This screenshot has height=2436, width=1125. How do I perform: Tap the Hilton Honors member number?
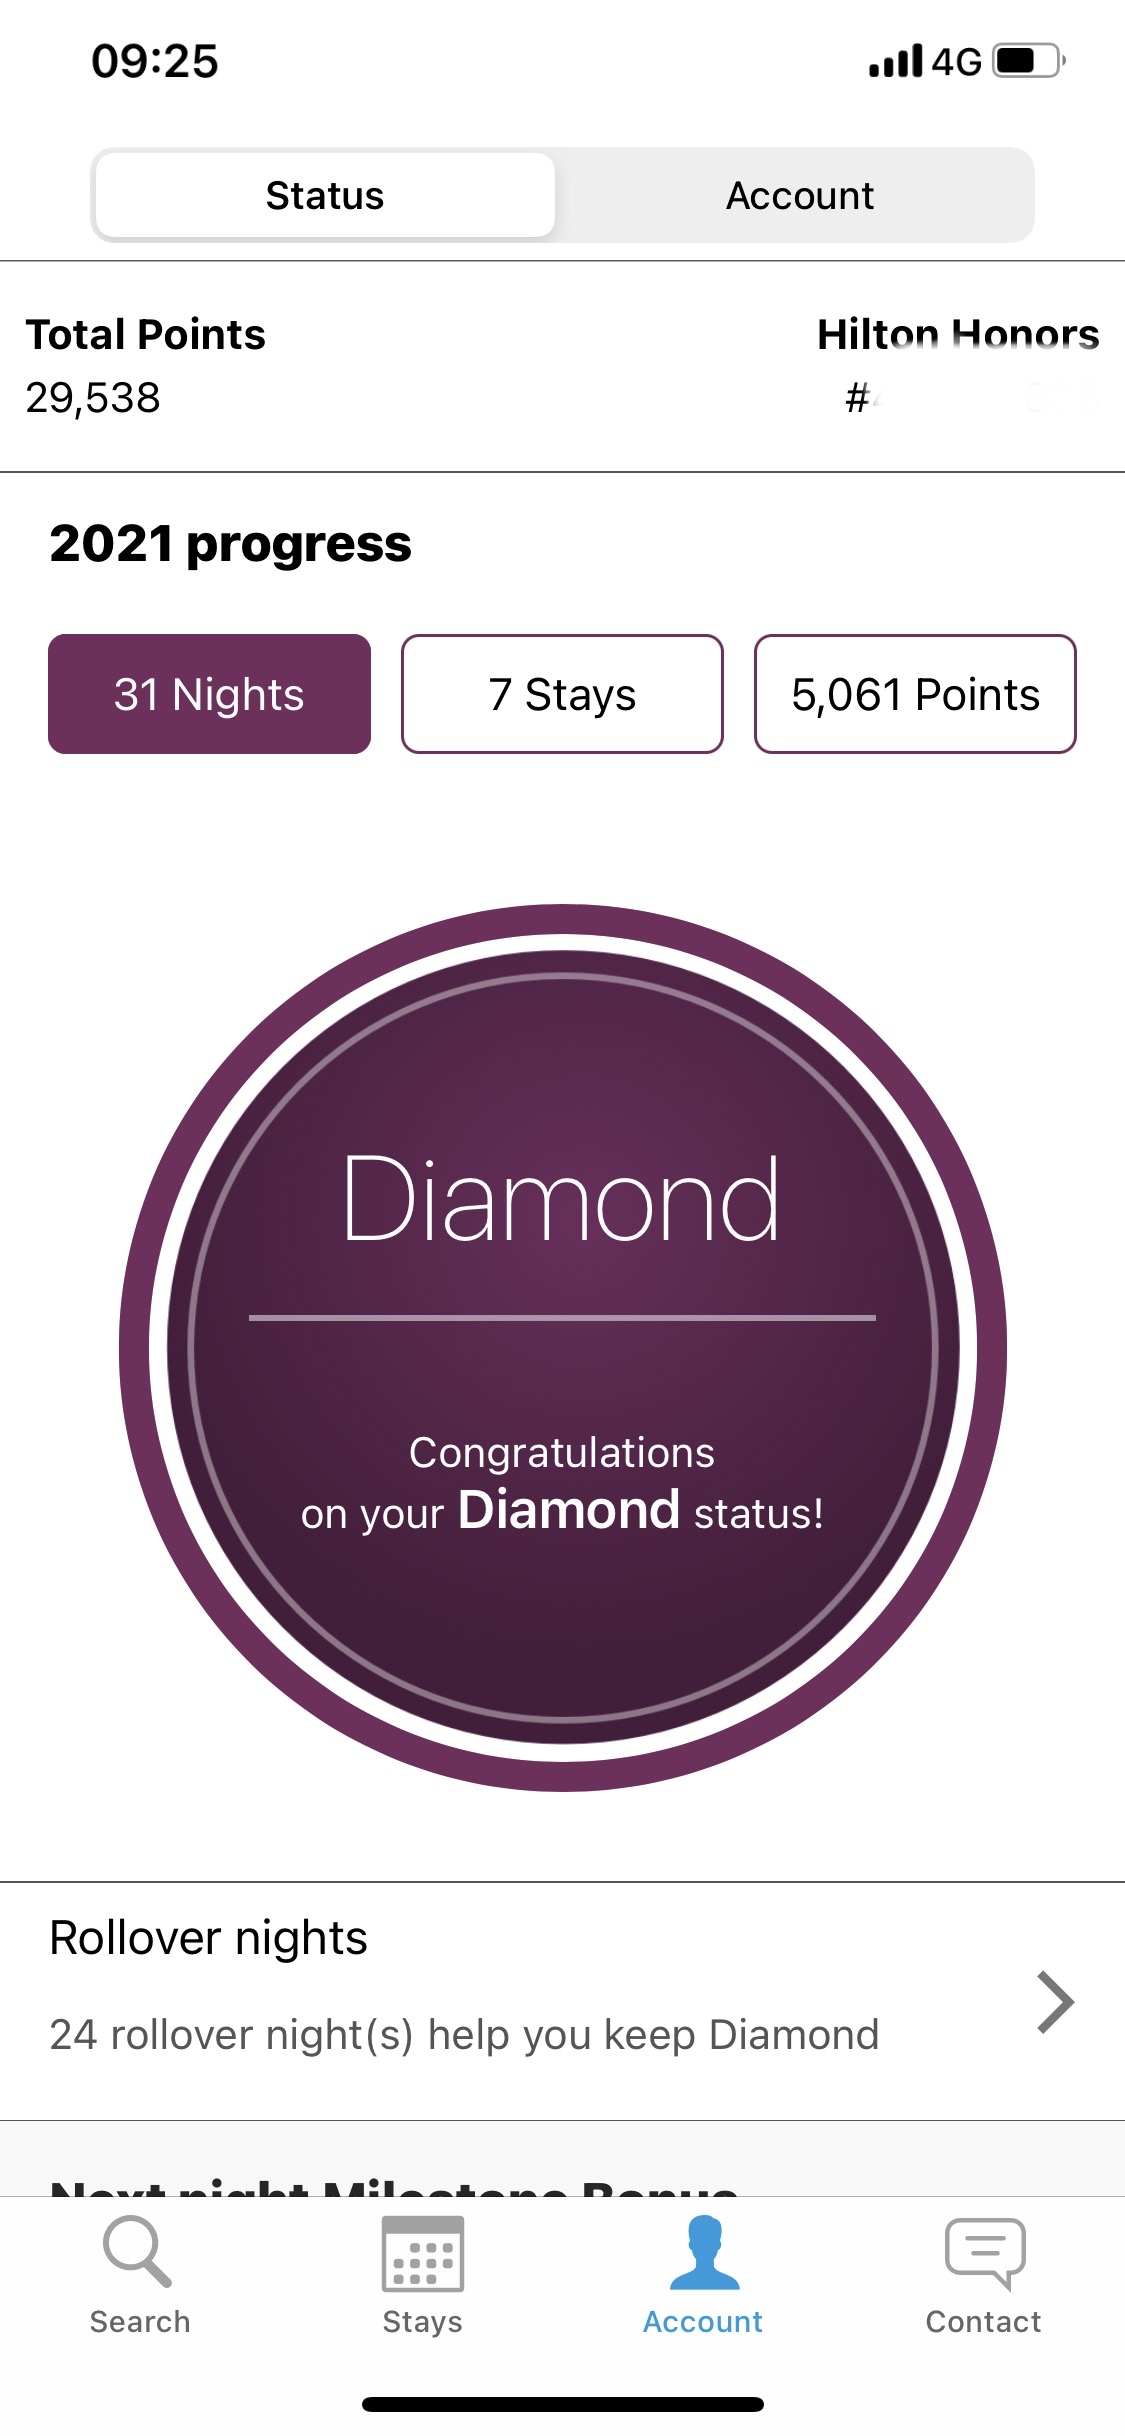pyautogui.click(x=970, y=398)
